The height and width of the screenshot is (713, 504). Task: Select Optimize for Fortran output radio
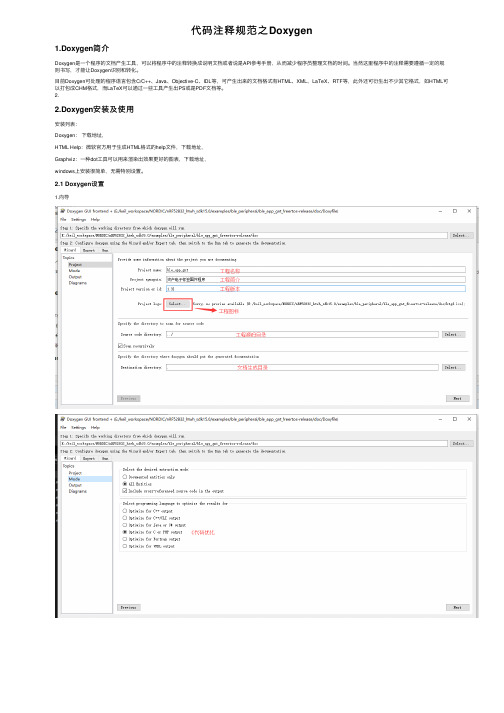click(125, 539)
